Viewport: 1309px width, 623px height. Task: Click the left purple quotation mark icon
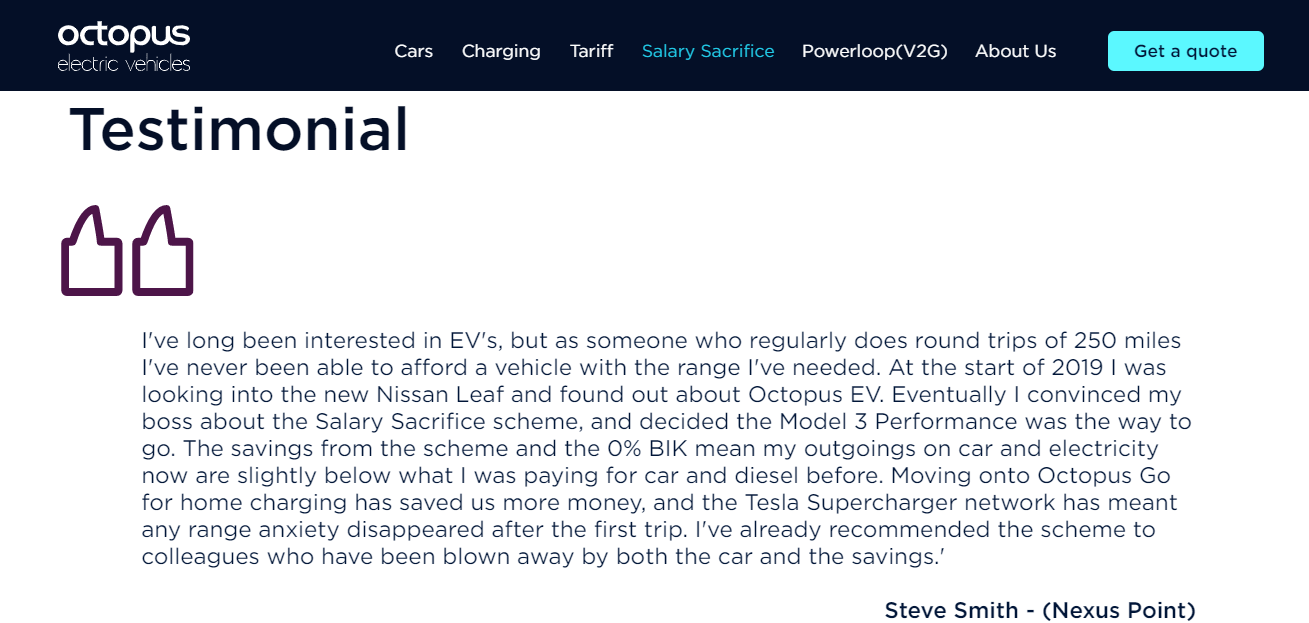coord(92,251)
